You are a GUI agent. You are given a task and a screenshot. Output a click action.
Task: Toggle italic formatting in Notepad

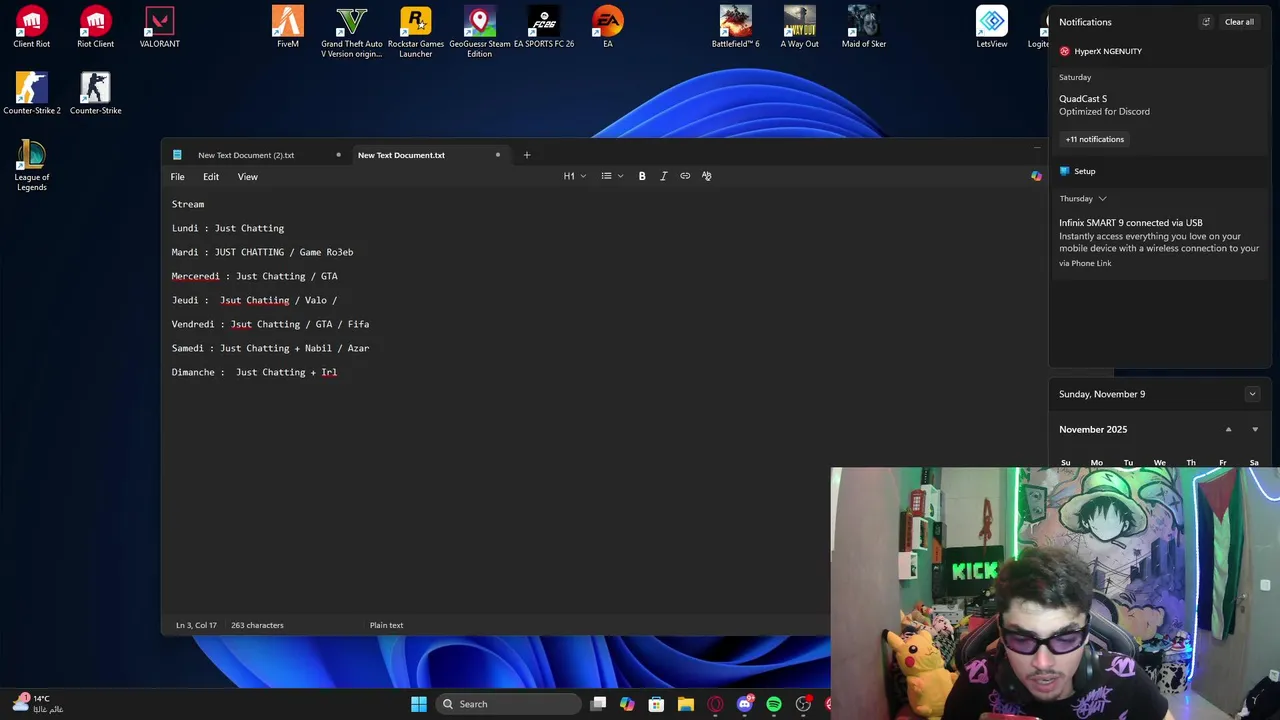pyautogui.click(x=663, y=176)
